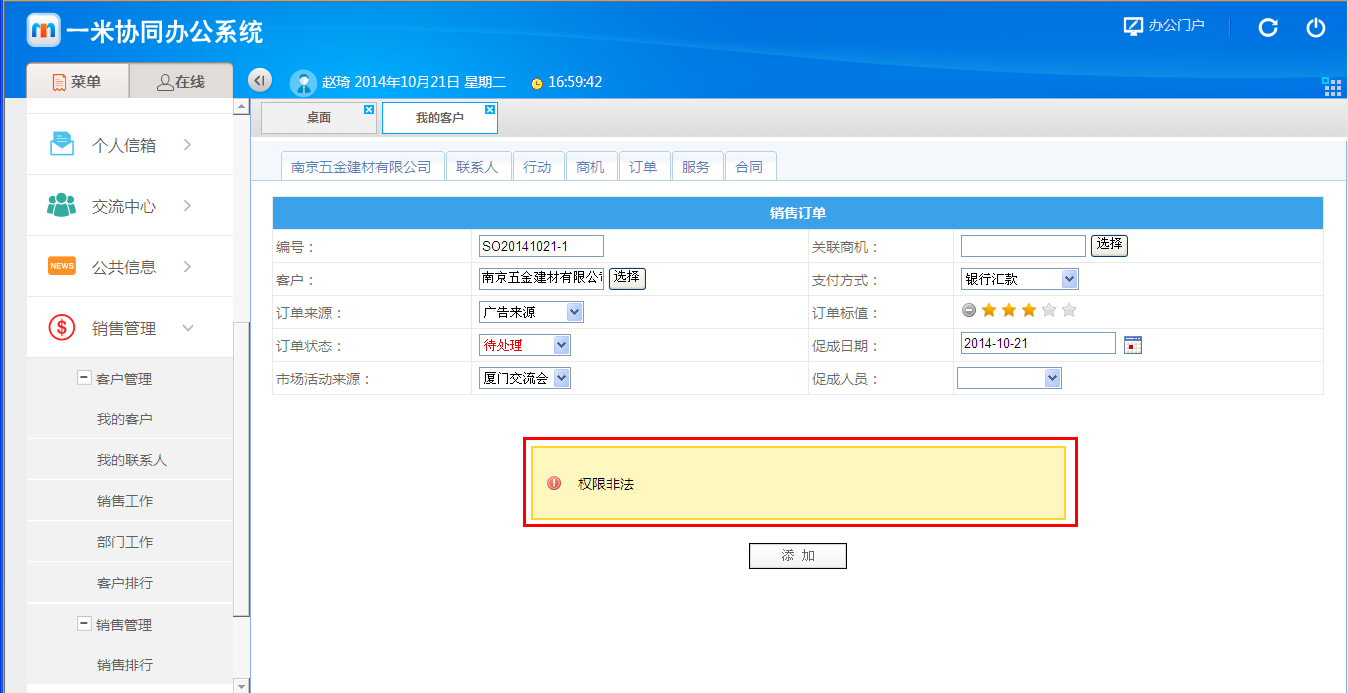
Task: Set 订单标值 to five stars
Action: click(x=1069, y=310)
